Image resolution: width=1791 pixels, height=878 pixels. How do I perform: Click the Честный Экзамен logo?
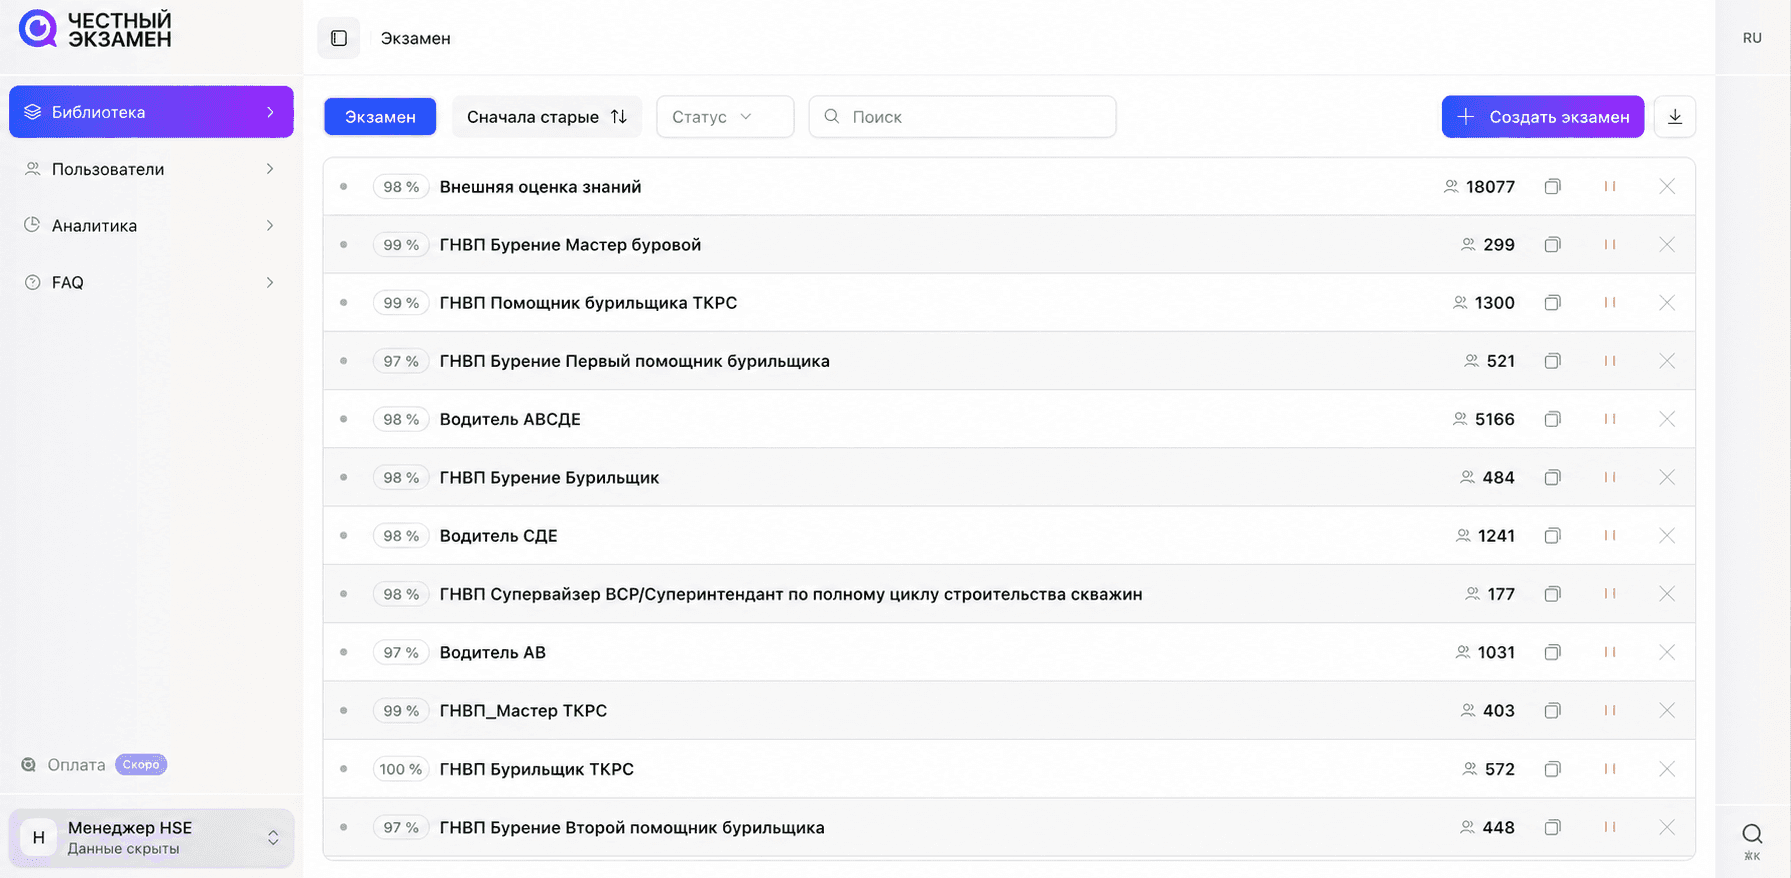tap(96, 30)
